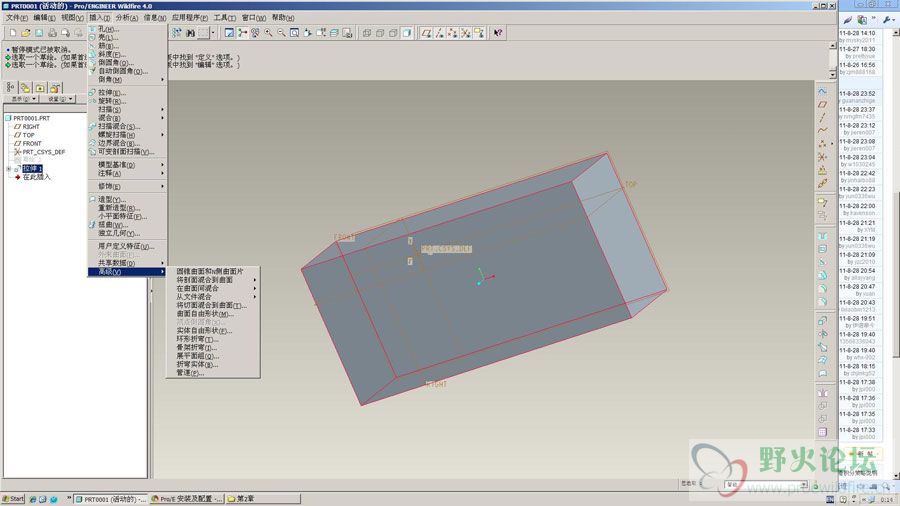Click message area scroll down arrow

click(832, 75)
